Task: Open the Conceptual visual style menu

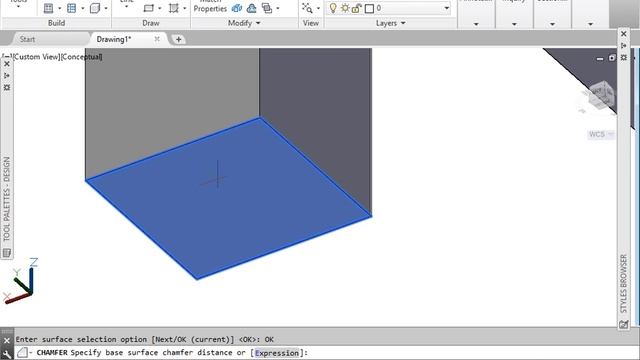Action: coord(82,57)
